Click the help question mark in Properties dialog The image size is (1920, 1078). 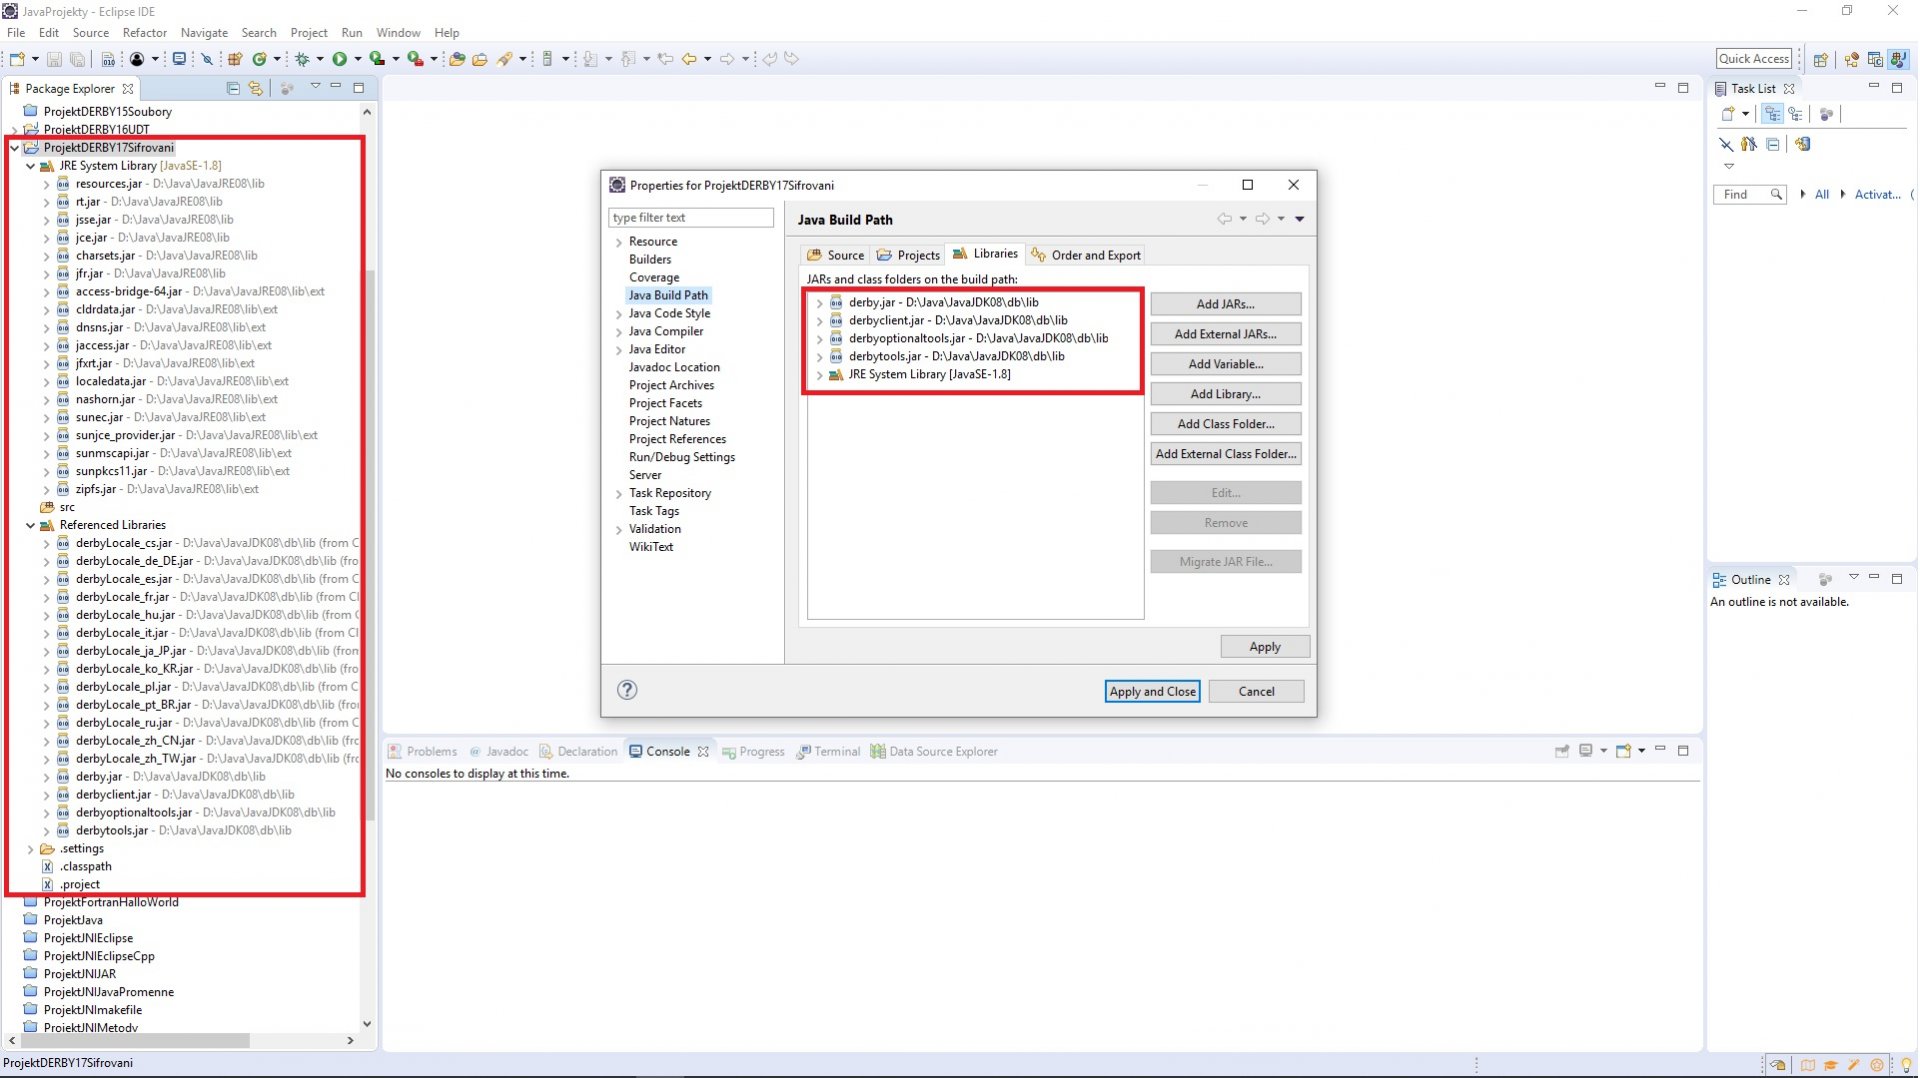627,690
